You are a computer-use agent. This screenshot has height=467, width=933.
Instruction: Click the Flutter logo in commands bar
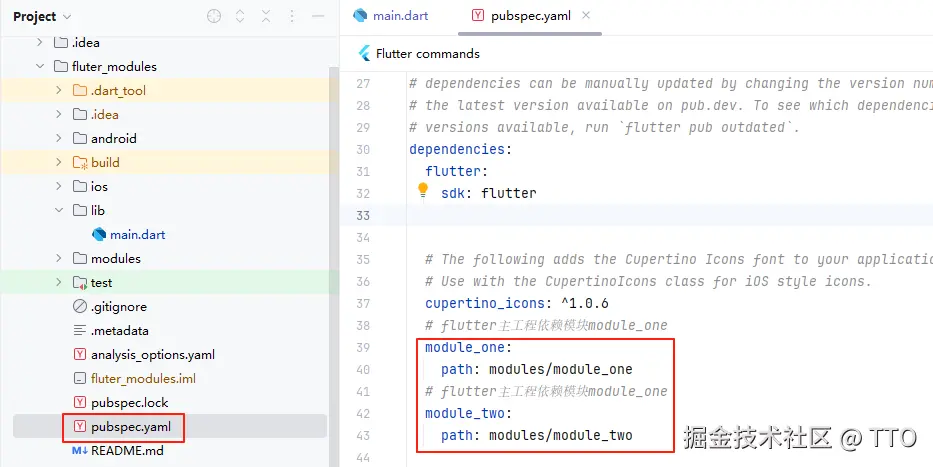pyautogui.click(x=364, y=54)
